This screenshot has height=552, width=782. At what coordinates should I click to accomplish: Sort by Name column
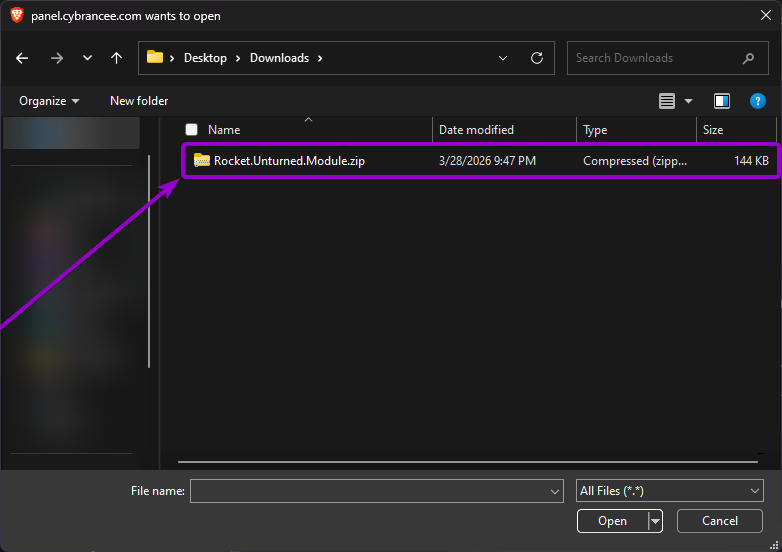pos(224,130)
